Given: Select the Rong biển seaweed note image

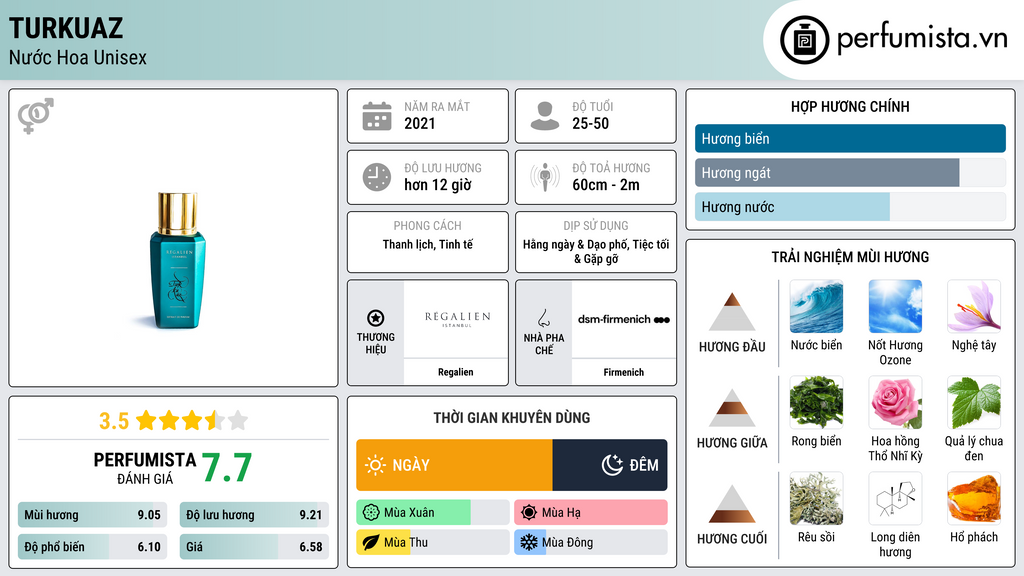Looking at the screenshot, I should click(x=816, y=403).
